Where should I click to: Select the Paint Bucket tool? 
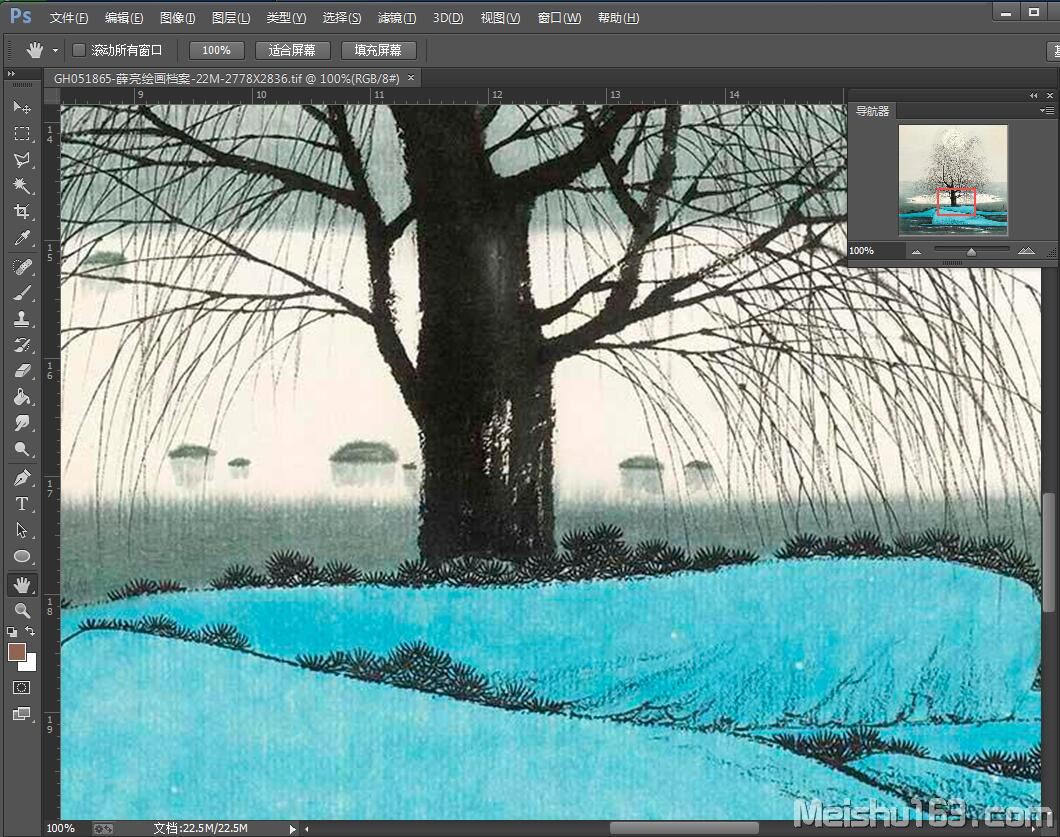point(22,397)
